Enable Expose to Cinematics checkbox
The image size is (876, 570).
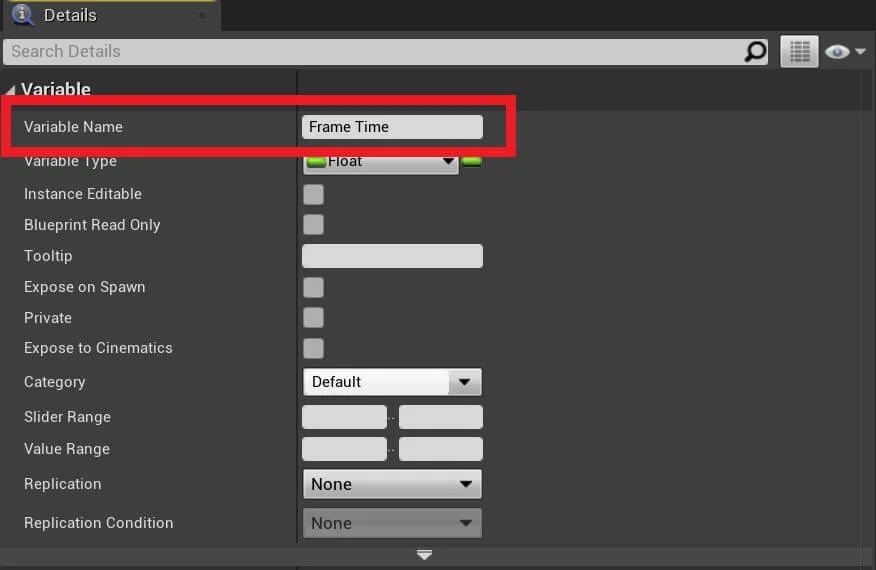[x=313, y=348]
